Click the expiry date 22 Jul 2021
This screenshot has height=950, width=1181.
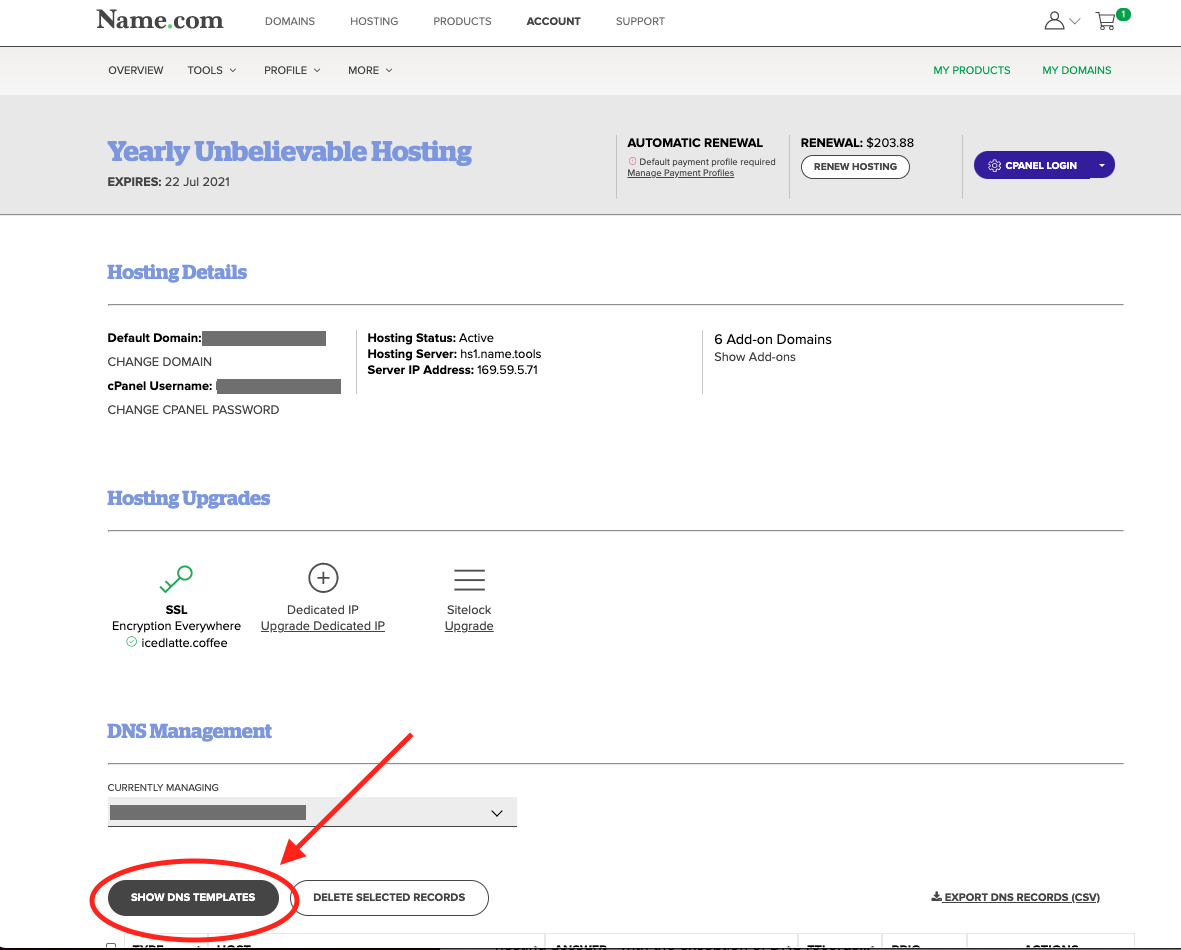coord(197,182)
